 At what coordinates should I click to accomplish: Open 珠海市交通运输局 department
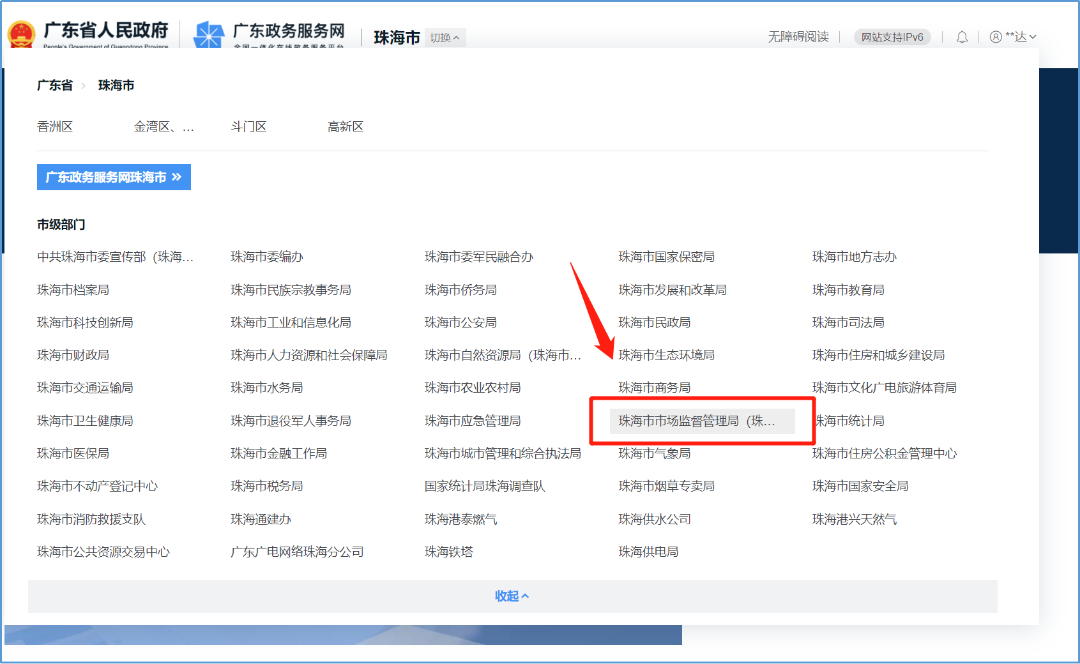pyautogui.click(x=85, y=388)
